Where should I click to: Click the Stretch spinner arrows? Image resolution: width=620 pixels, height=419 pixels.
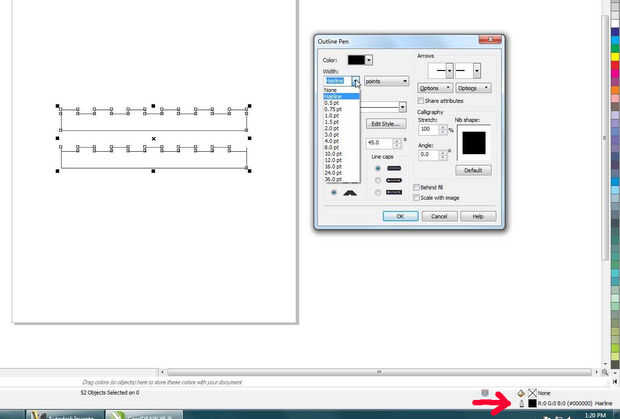click(x=443, y=129)
